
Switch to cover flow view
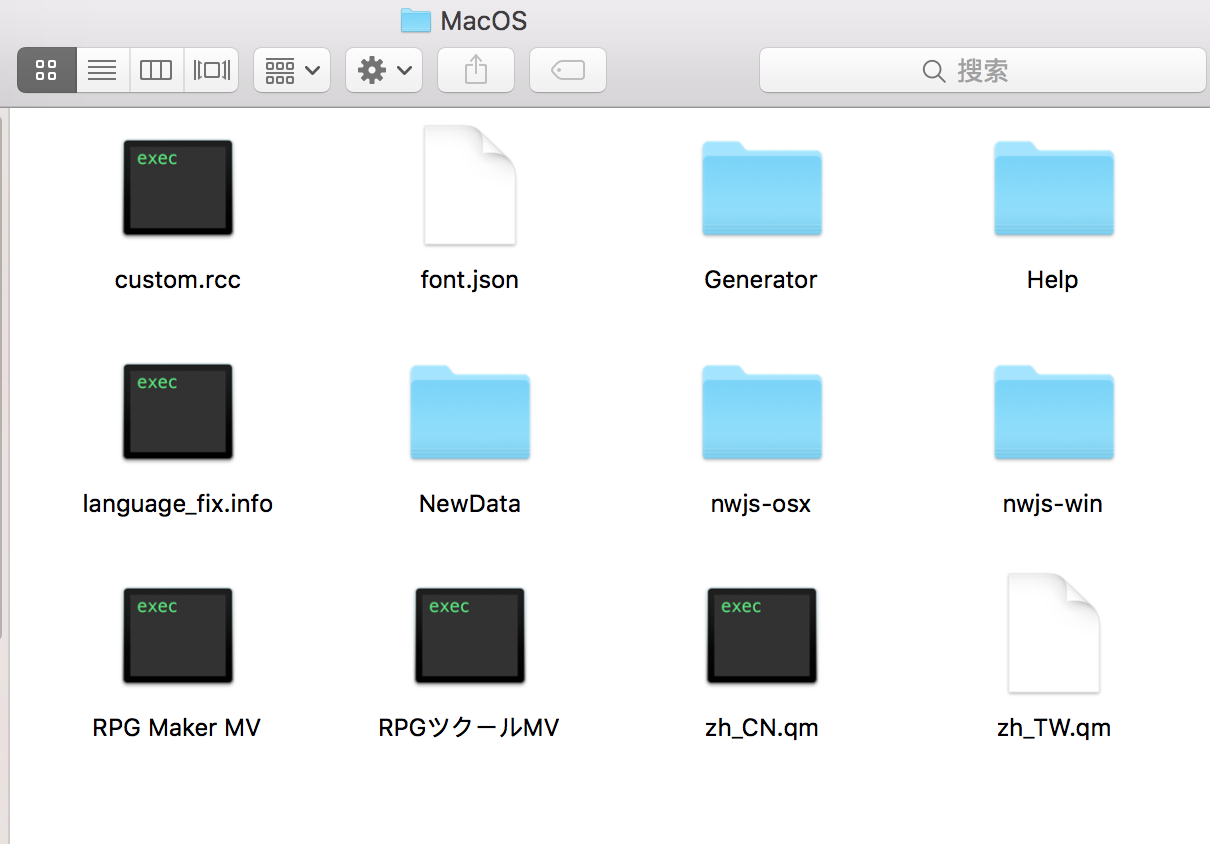(x=211, y=70)
